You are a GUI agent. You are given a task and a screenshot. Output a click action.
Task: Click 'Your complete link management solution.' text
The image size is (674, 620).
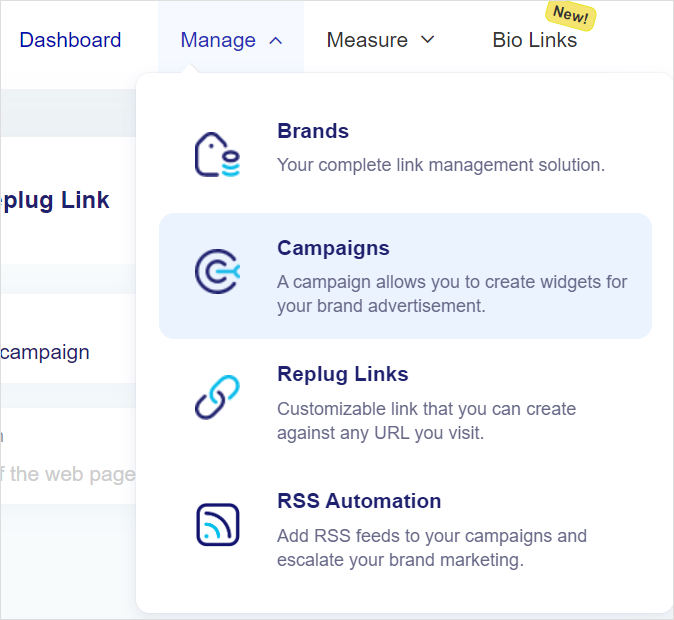[x=441, y=165]
